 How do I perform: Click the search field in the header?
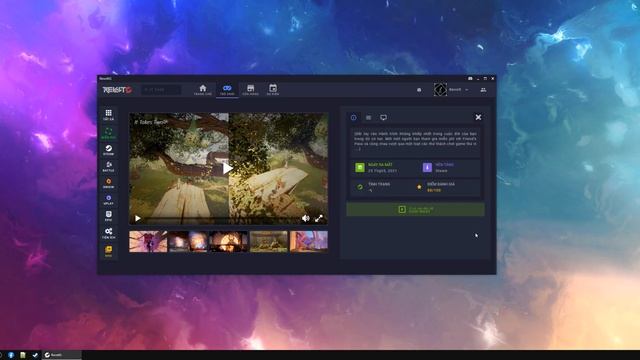point(162,90)
